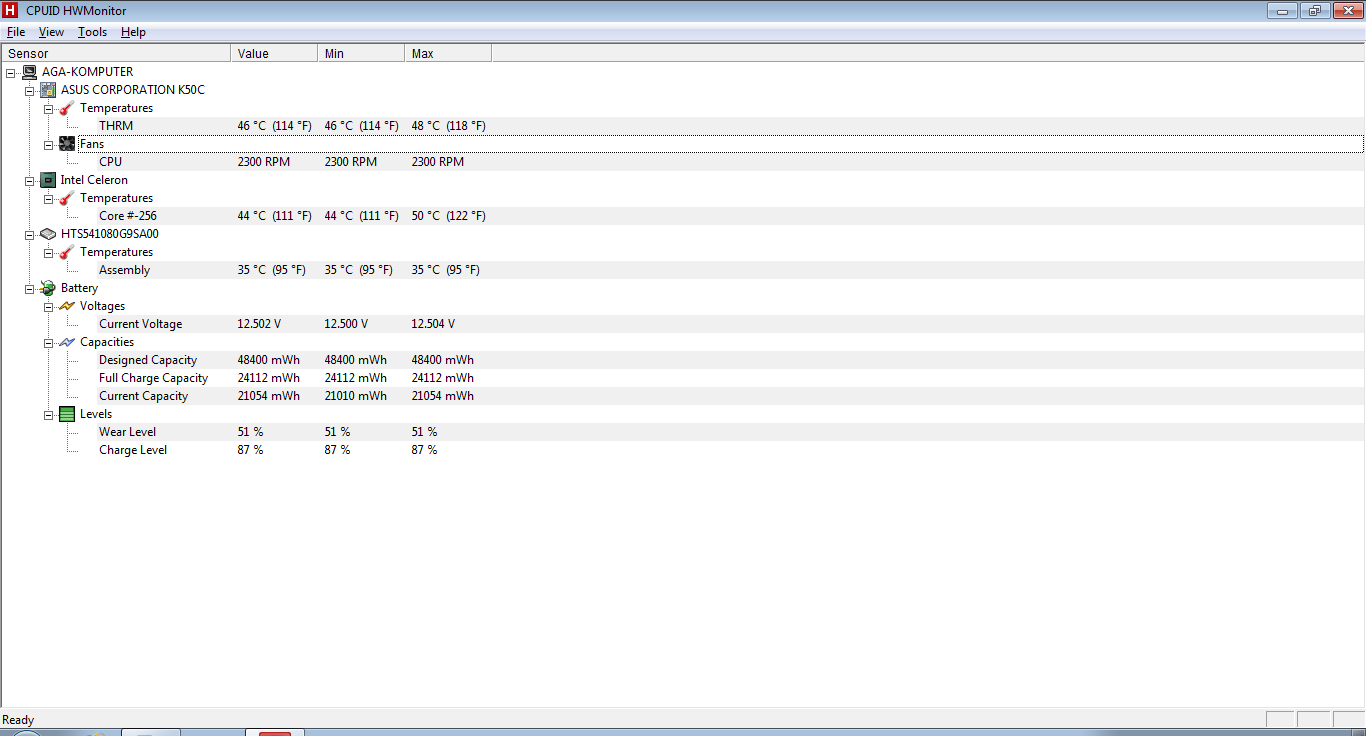Click the Value column header

click(274, 54)
